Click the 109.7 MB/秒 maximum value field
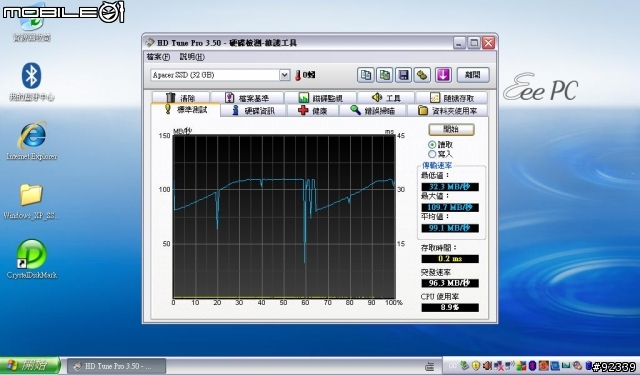 pos(450,207)
